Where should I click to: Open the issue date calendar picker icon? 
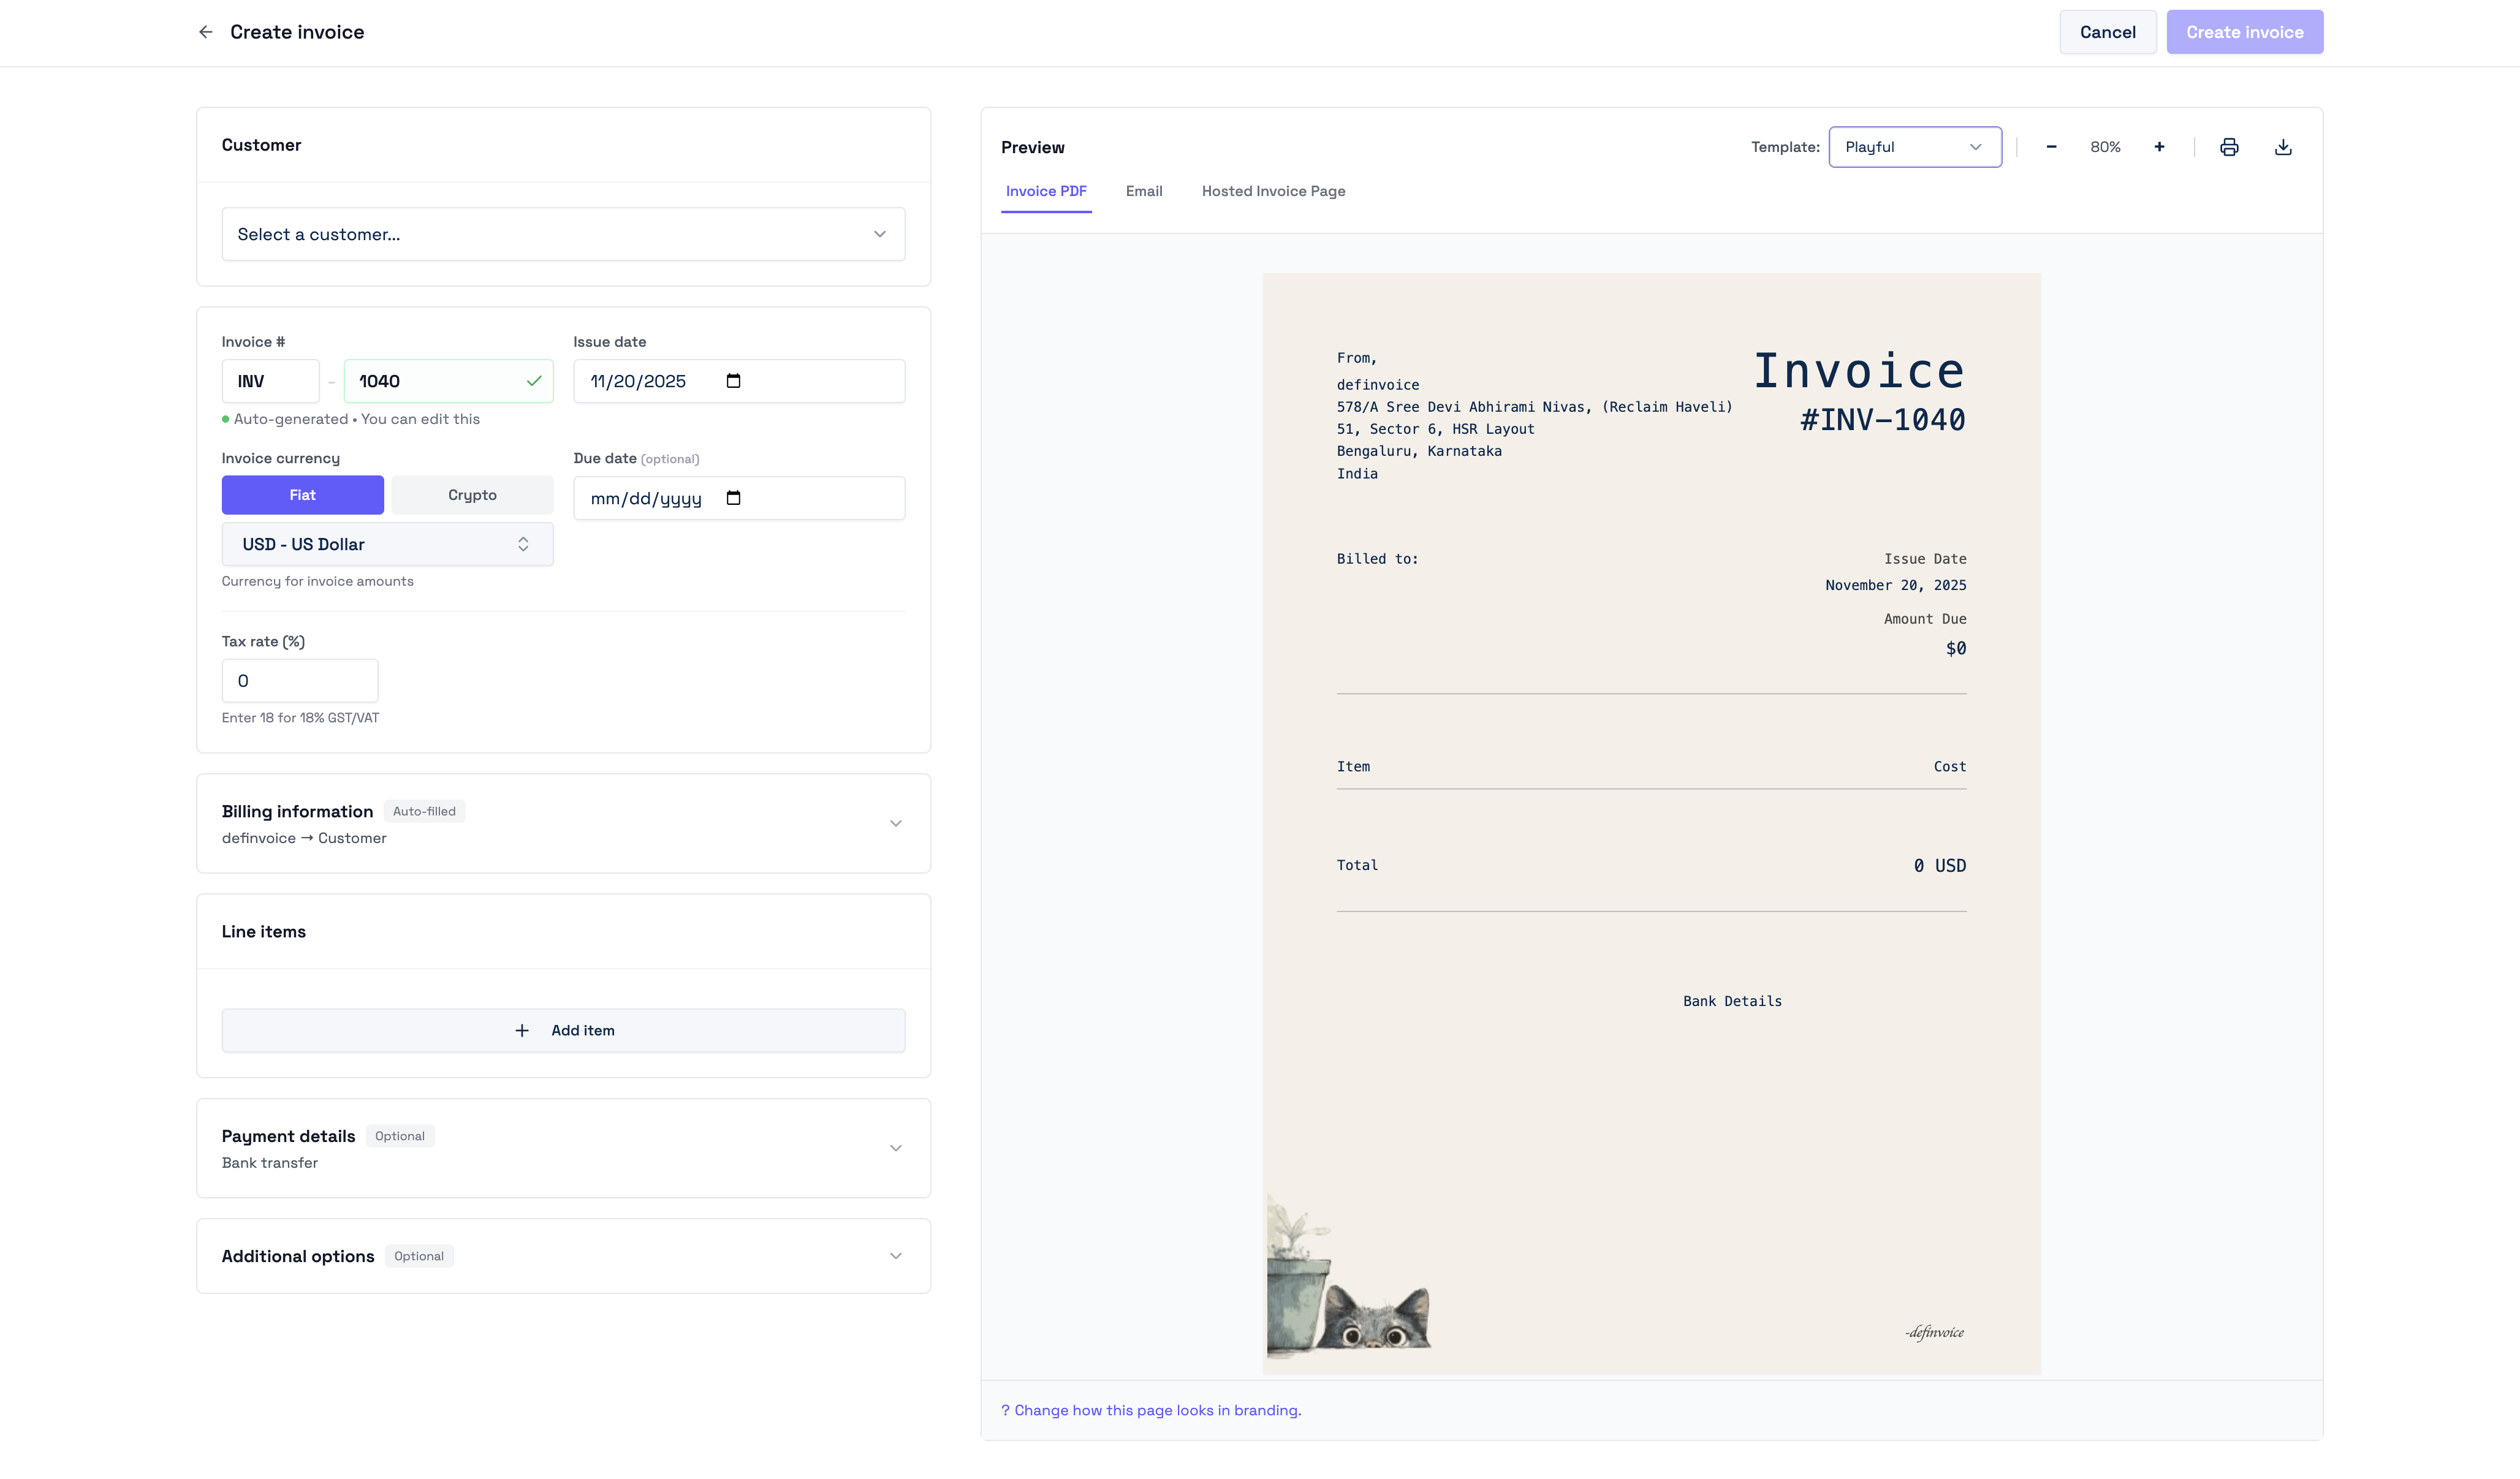(733, 381)
